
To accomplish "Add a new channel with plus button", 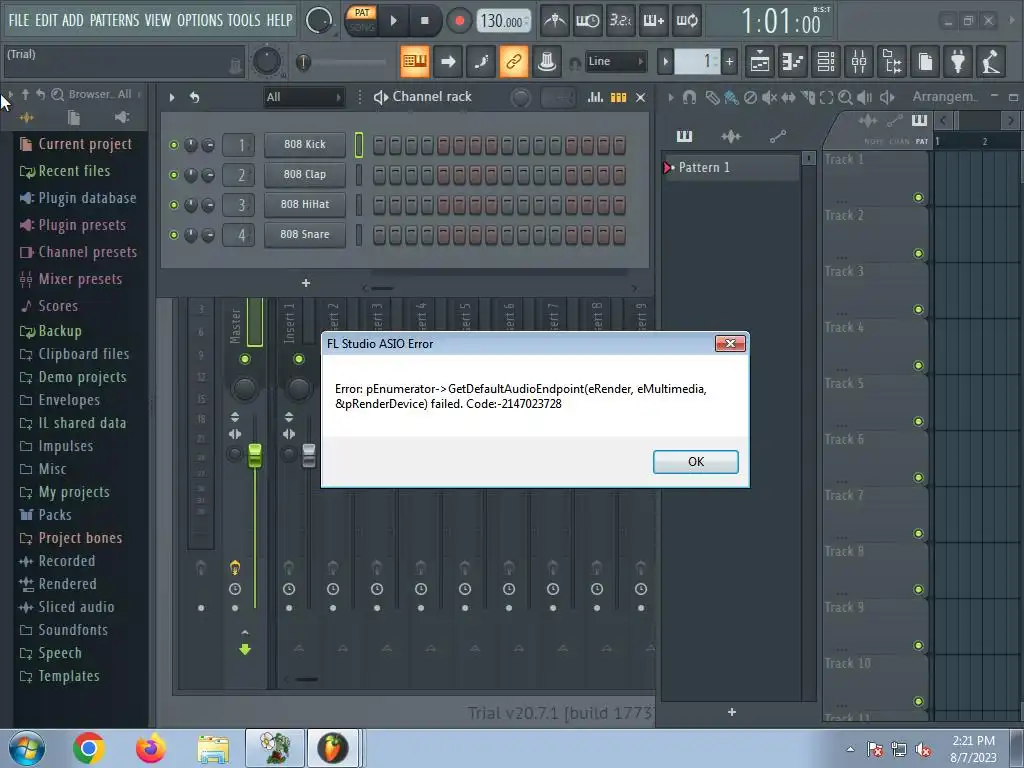I will 306,283.
